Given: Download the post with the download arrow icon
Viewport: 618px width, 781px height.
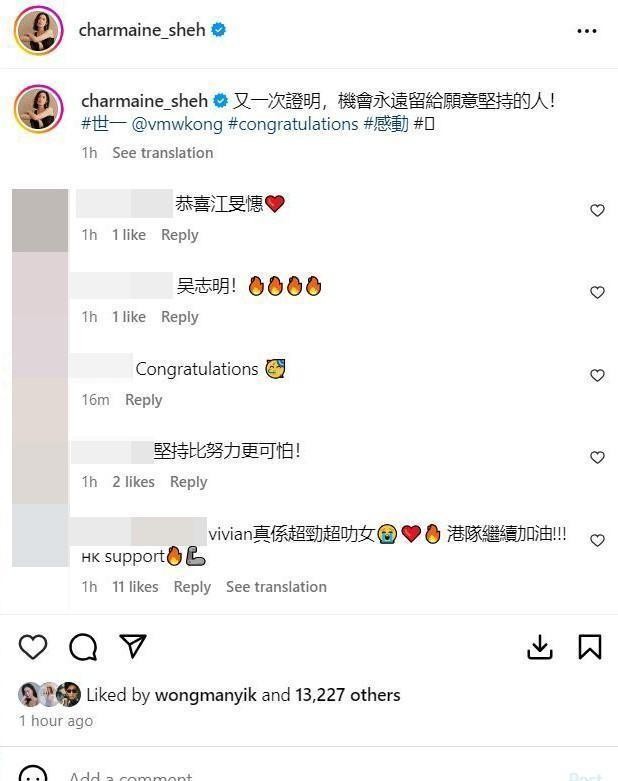Looking at the screenshot, I should click(540, 647).
